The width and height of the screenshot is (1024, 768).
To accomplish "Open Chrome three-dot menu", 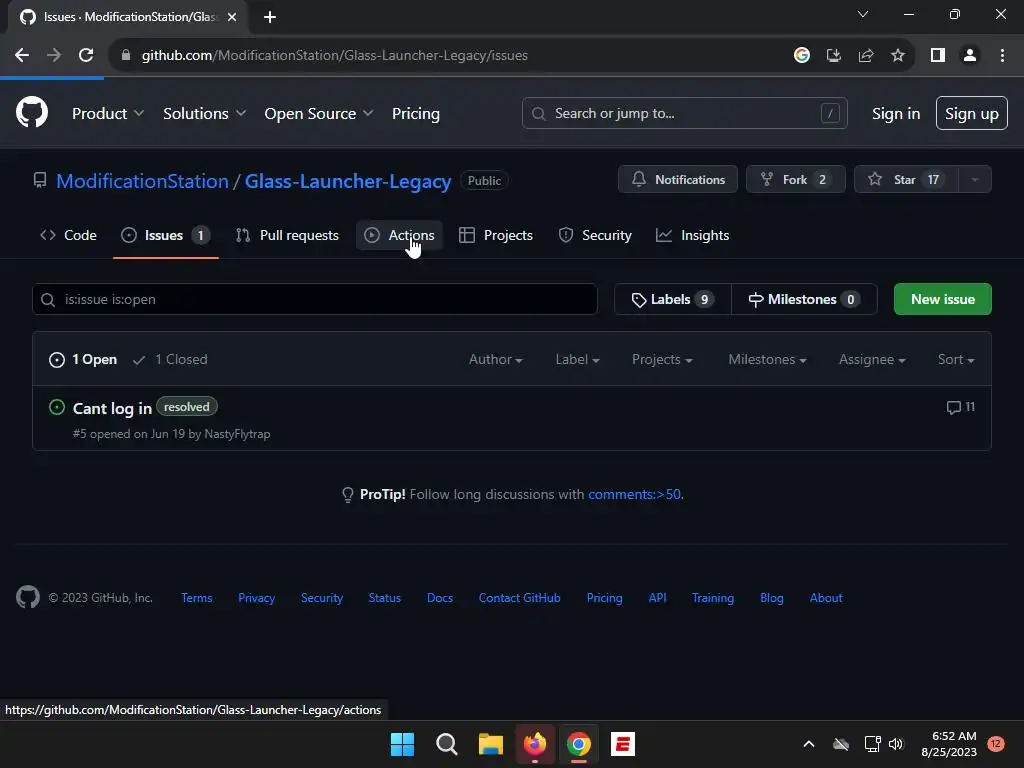I will [1002, 56].
